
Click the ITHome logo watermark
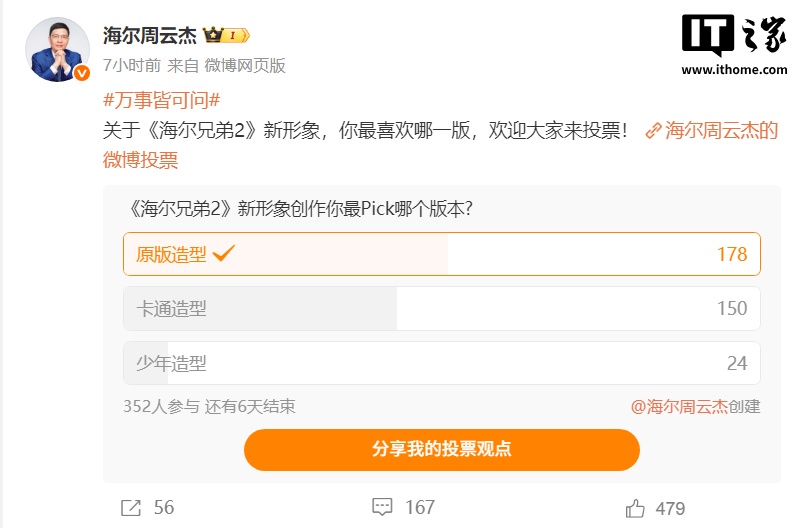coord(734,46)
